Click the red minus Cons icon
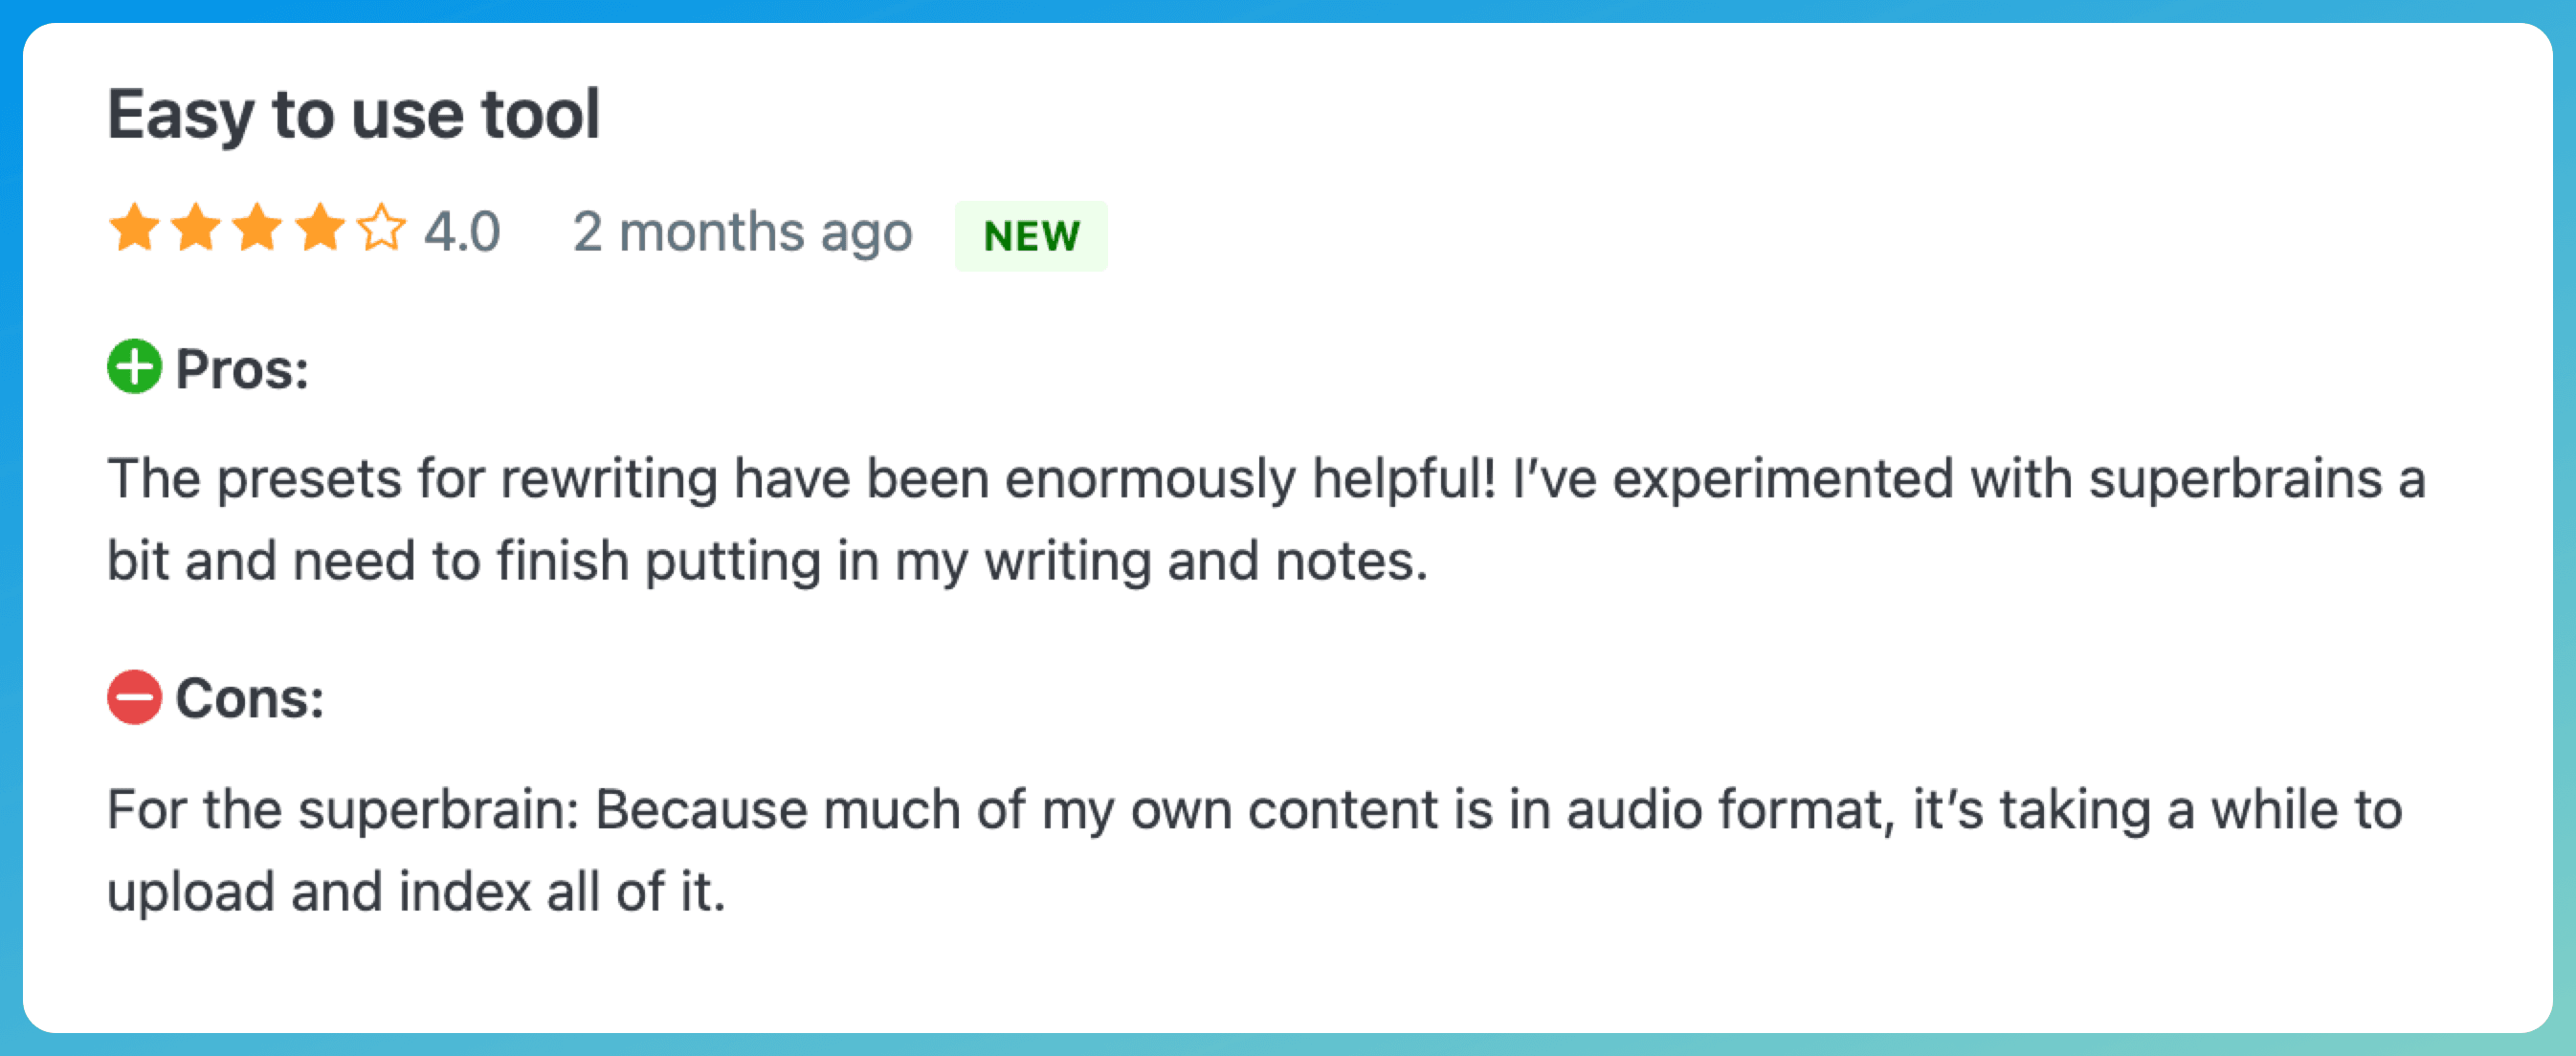The height and width of the screenshot is (1056, 2576). click(x=134, y=697)
